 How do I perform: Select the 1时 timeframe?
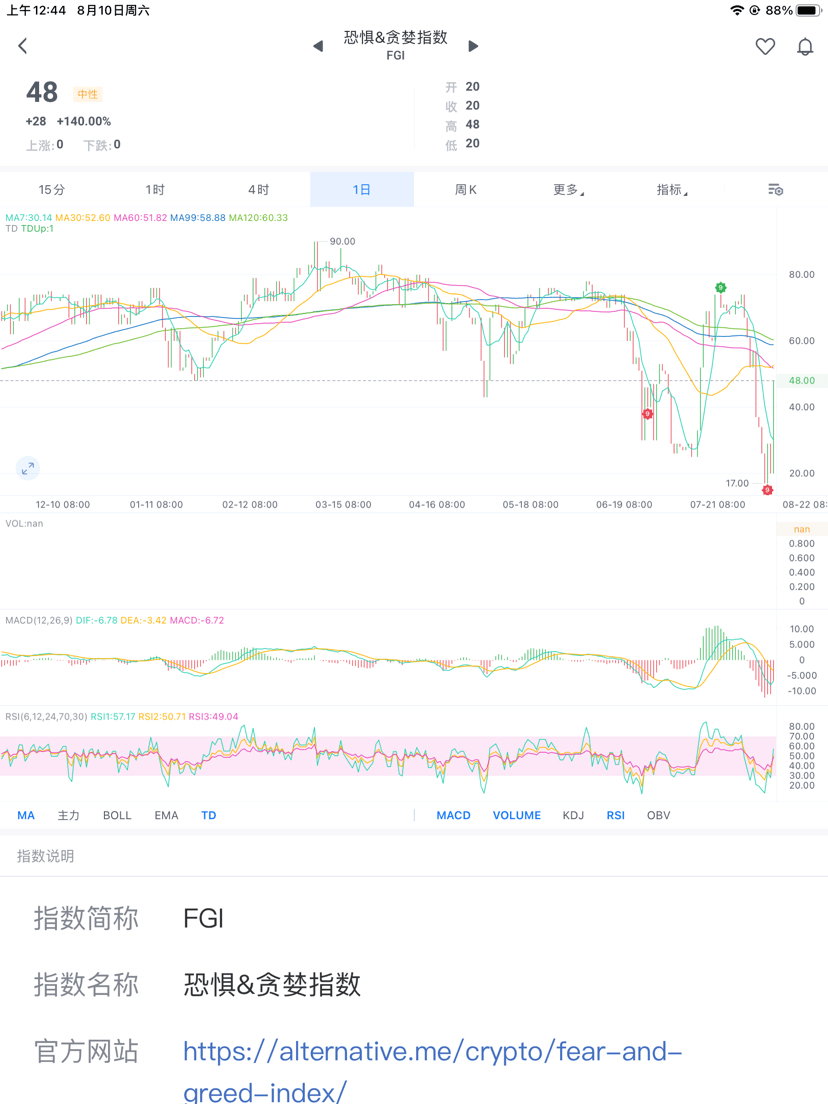(x=155, y=189)
